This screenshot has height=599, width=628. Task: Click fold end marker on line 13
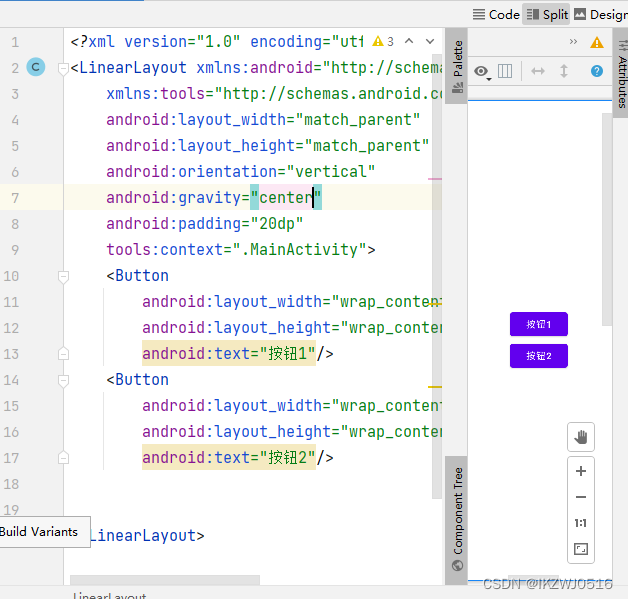(63, 354)
